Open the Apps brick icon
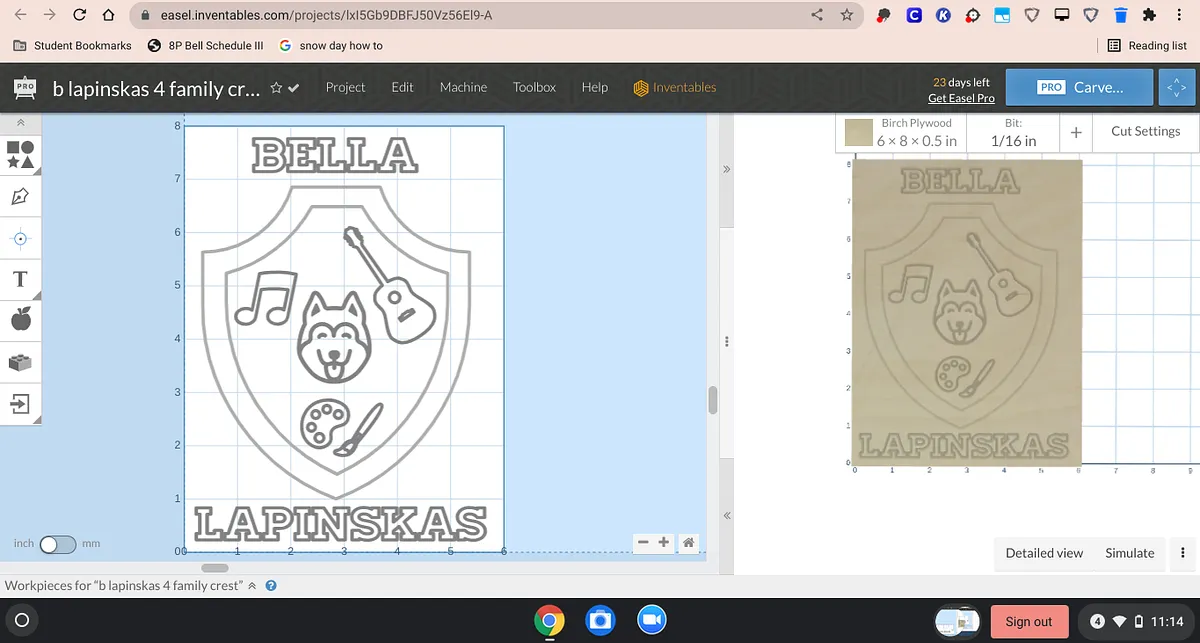 [20, 362]
